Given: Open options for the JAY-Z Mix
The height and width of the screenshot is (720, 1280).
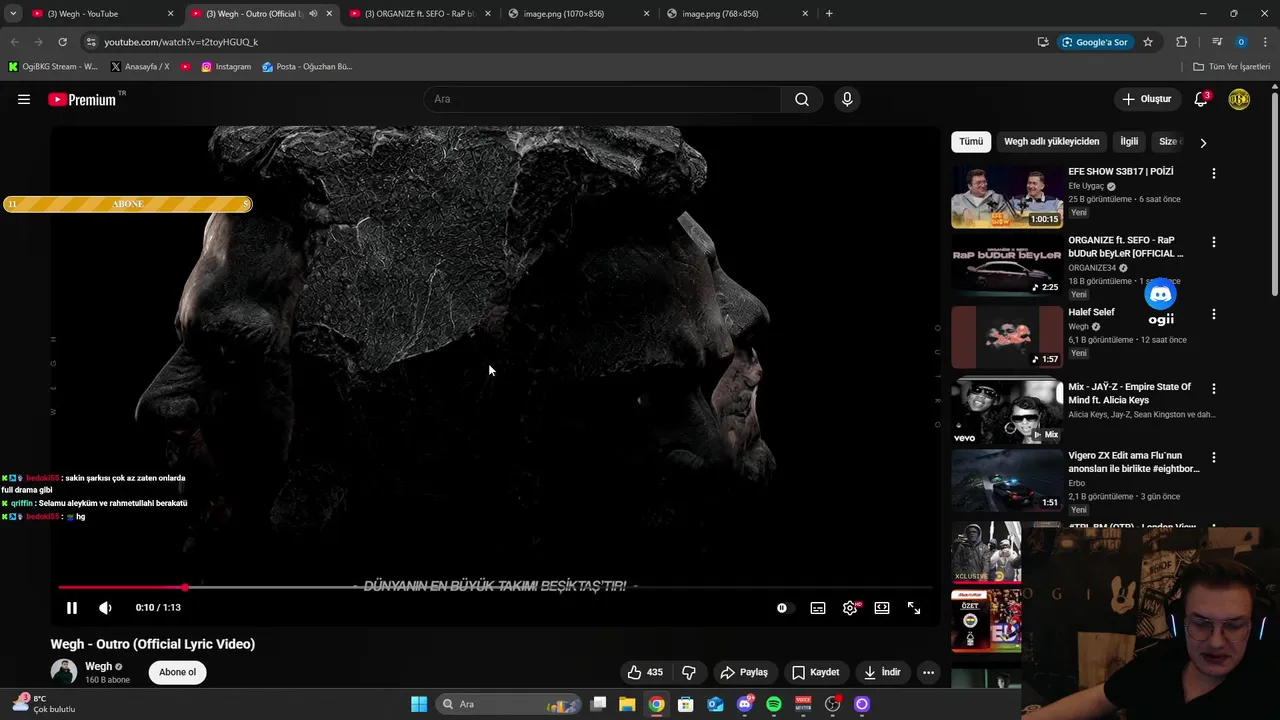Looking at the screenshot, I should pyautogui.click(x=1214, y=388).
